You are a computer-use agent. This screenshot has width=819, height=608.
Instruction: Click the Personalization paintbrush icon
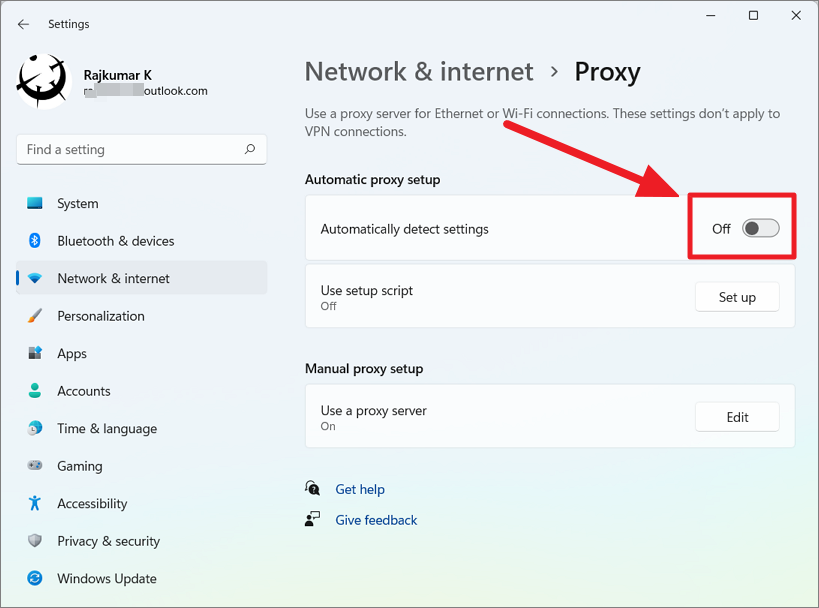pos(34,316)
